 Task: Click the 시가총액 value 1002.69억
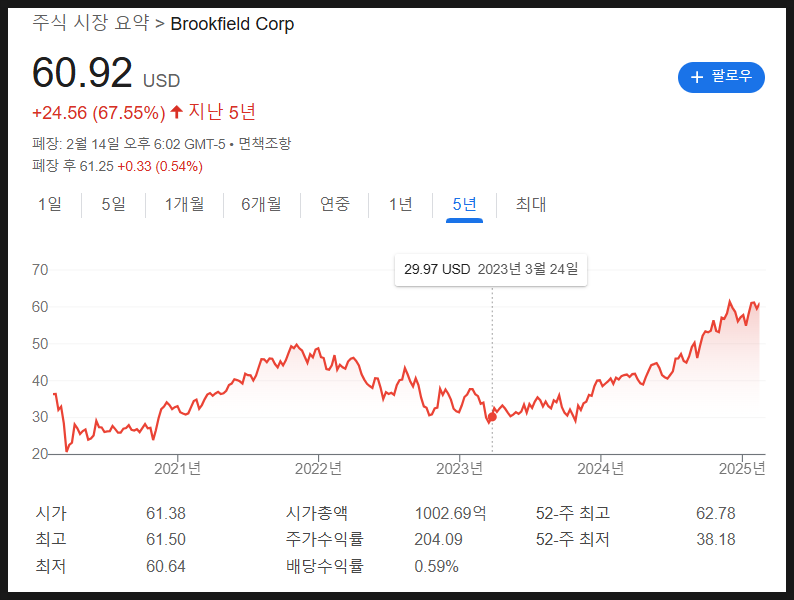(x=450, y=513)
